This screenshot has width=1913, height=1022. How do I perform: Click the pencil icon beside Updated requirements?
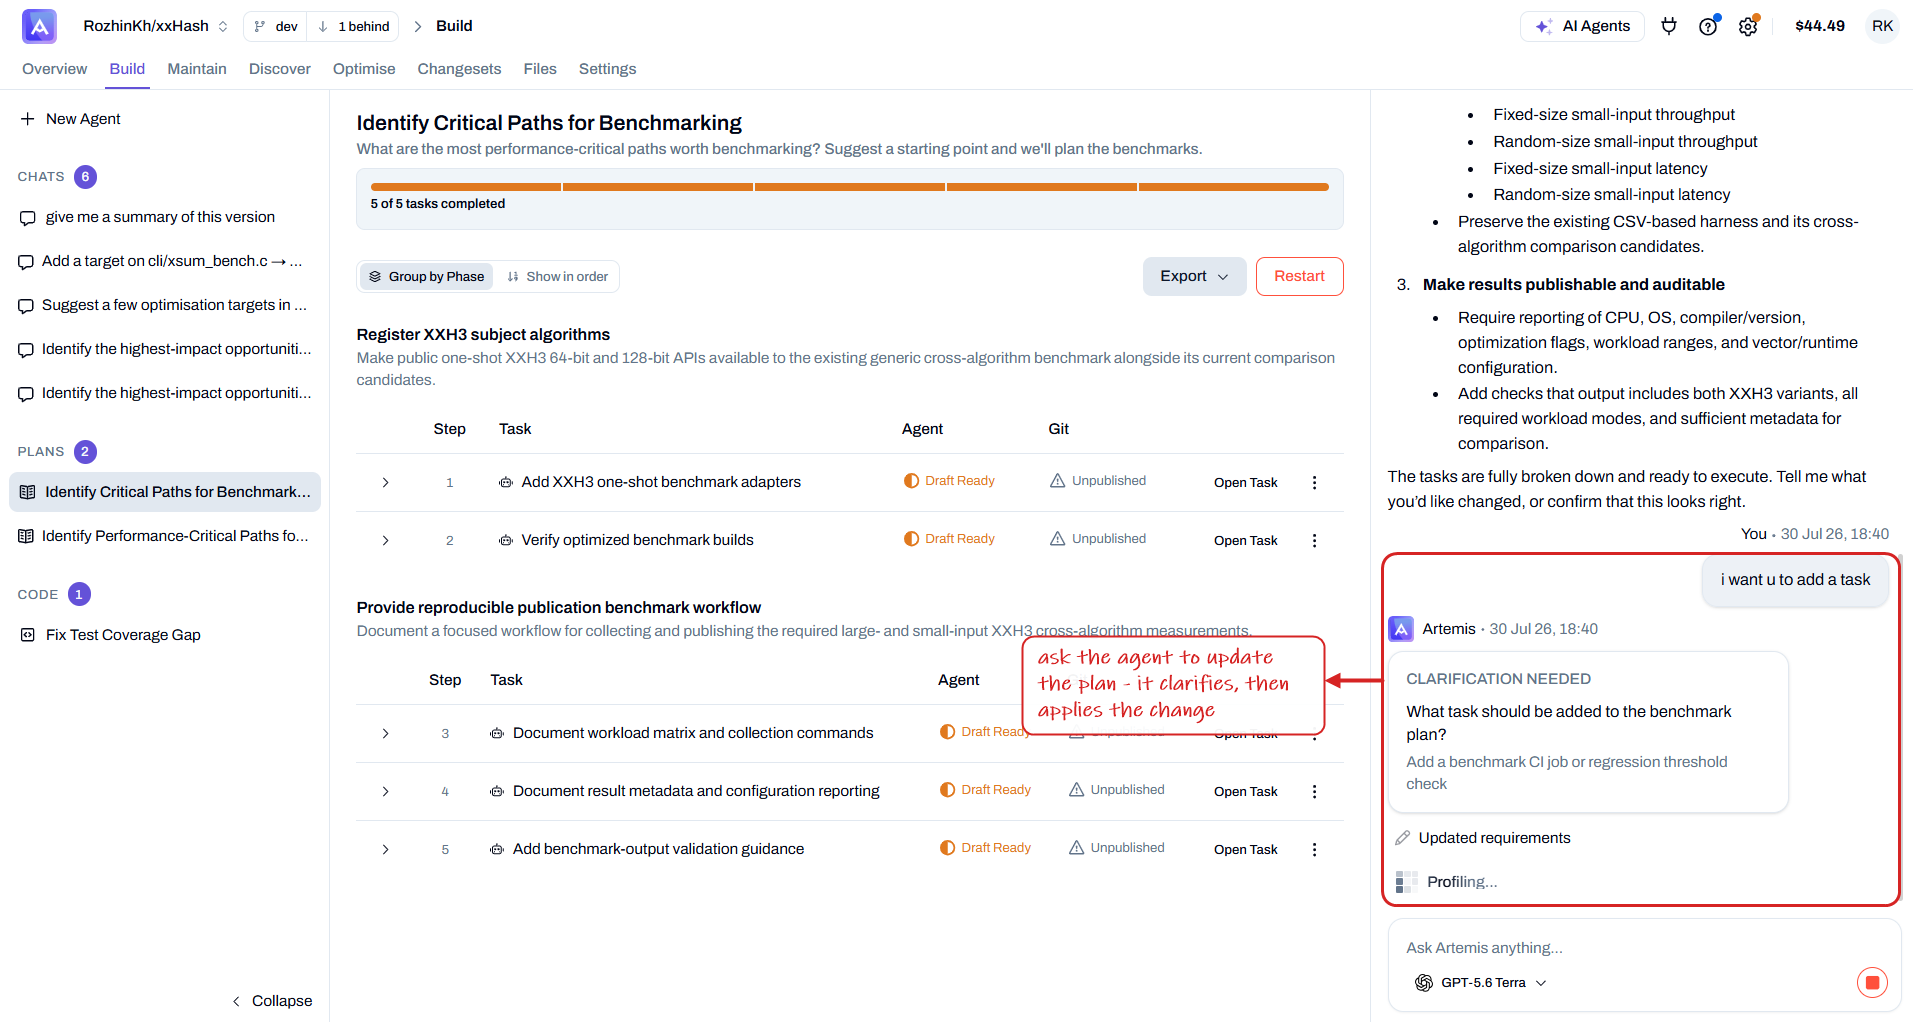tap(1403, 838)
